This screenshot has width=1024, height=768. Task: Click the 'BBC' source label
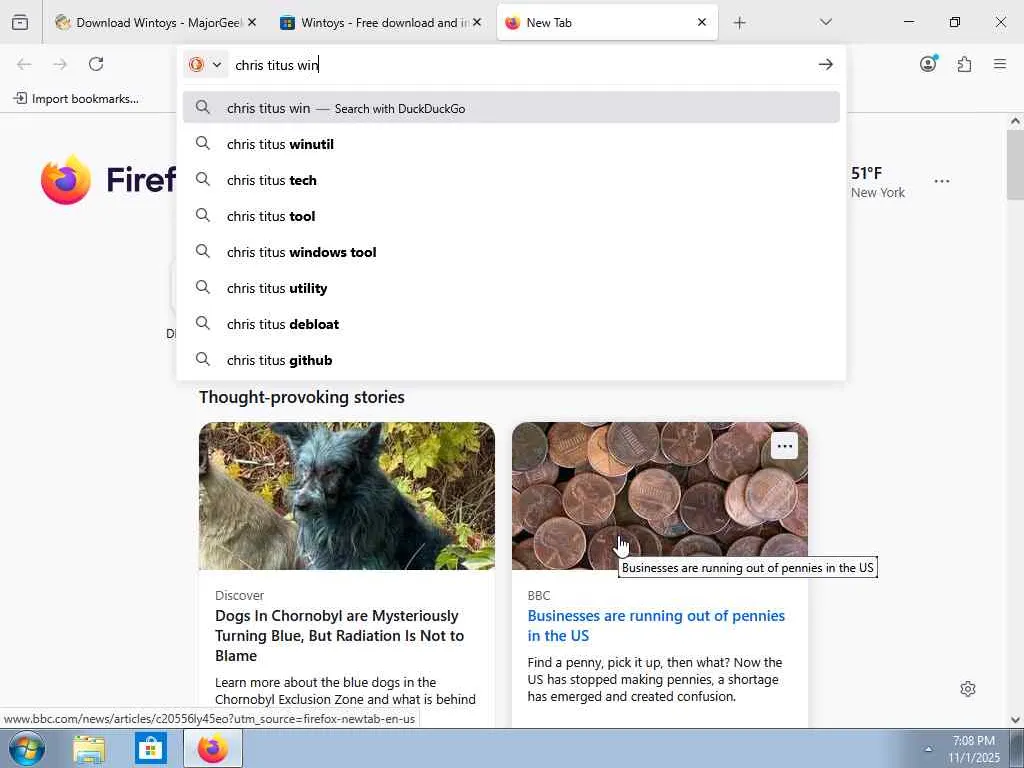click(x=539, y=596)
